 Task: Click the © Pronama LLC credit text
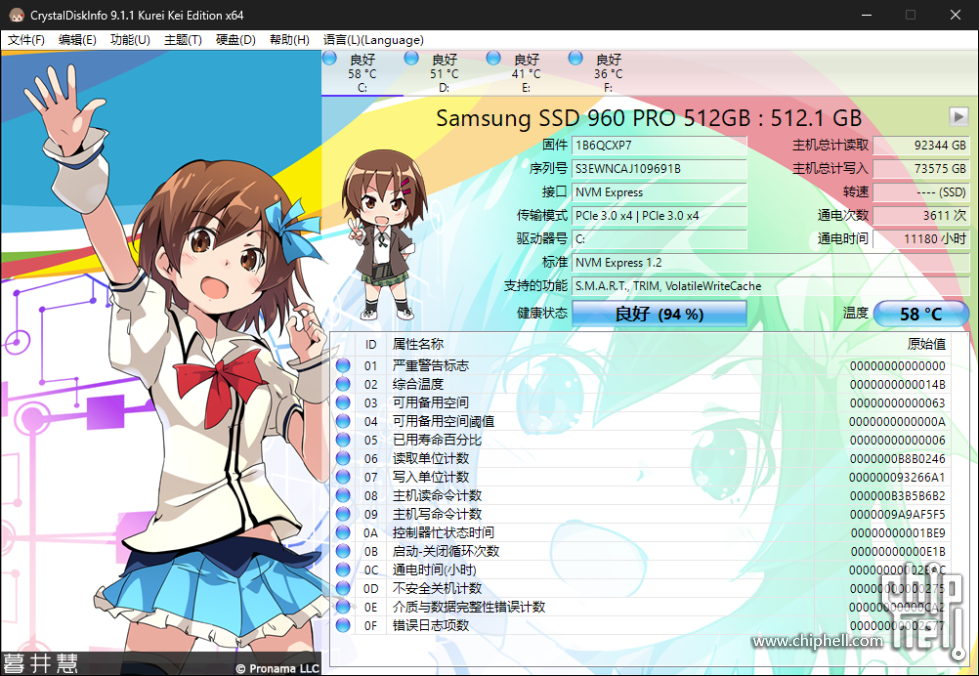278,668
